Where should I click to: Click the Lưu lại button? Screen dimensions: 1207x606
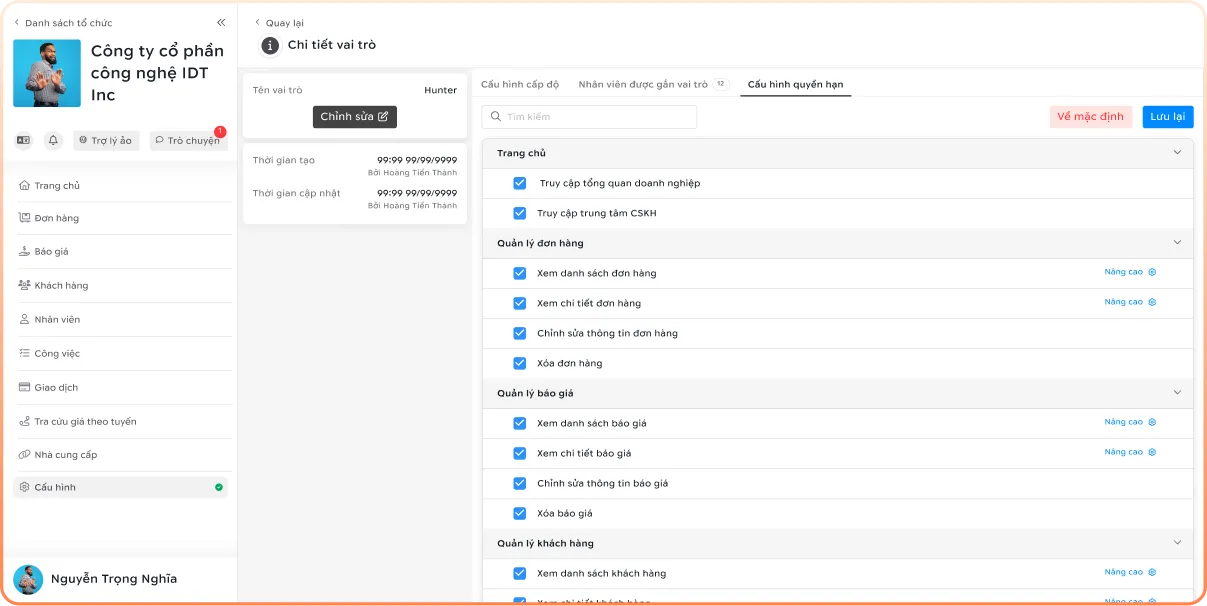coord(1168,117)
